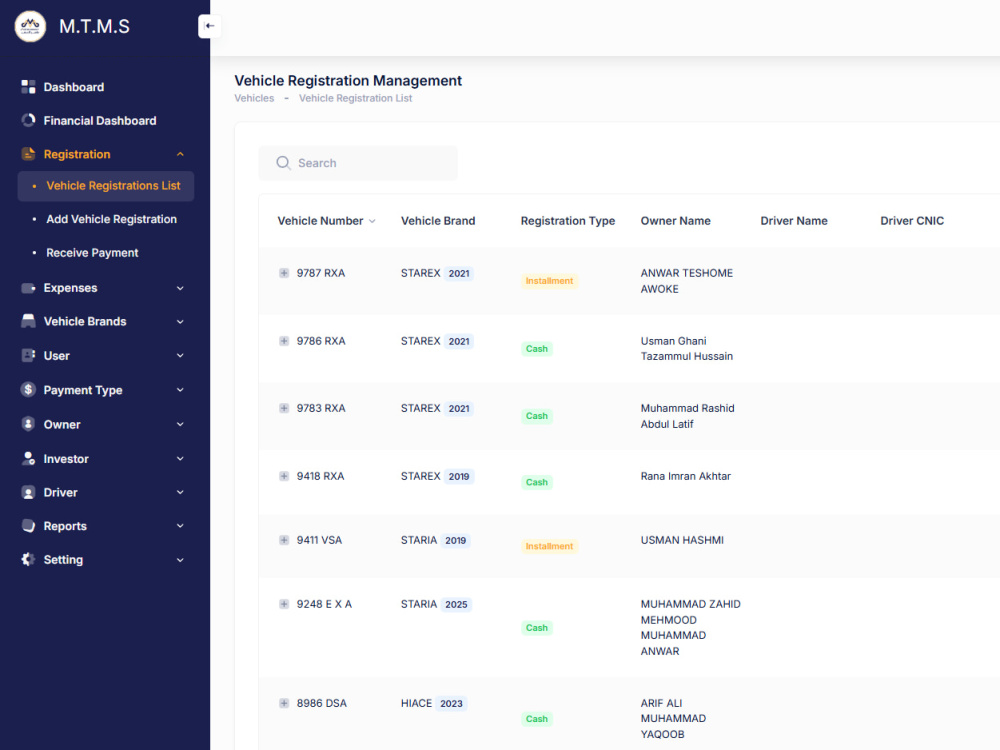Expand the User menu chevron
Image resolution: width=1000 pixels, height=750 pixels.
point(180,355)
